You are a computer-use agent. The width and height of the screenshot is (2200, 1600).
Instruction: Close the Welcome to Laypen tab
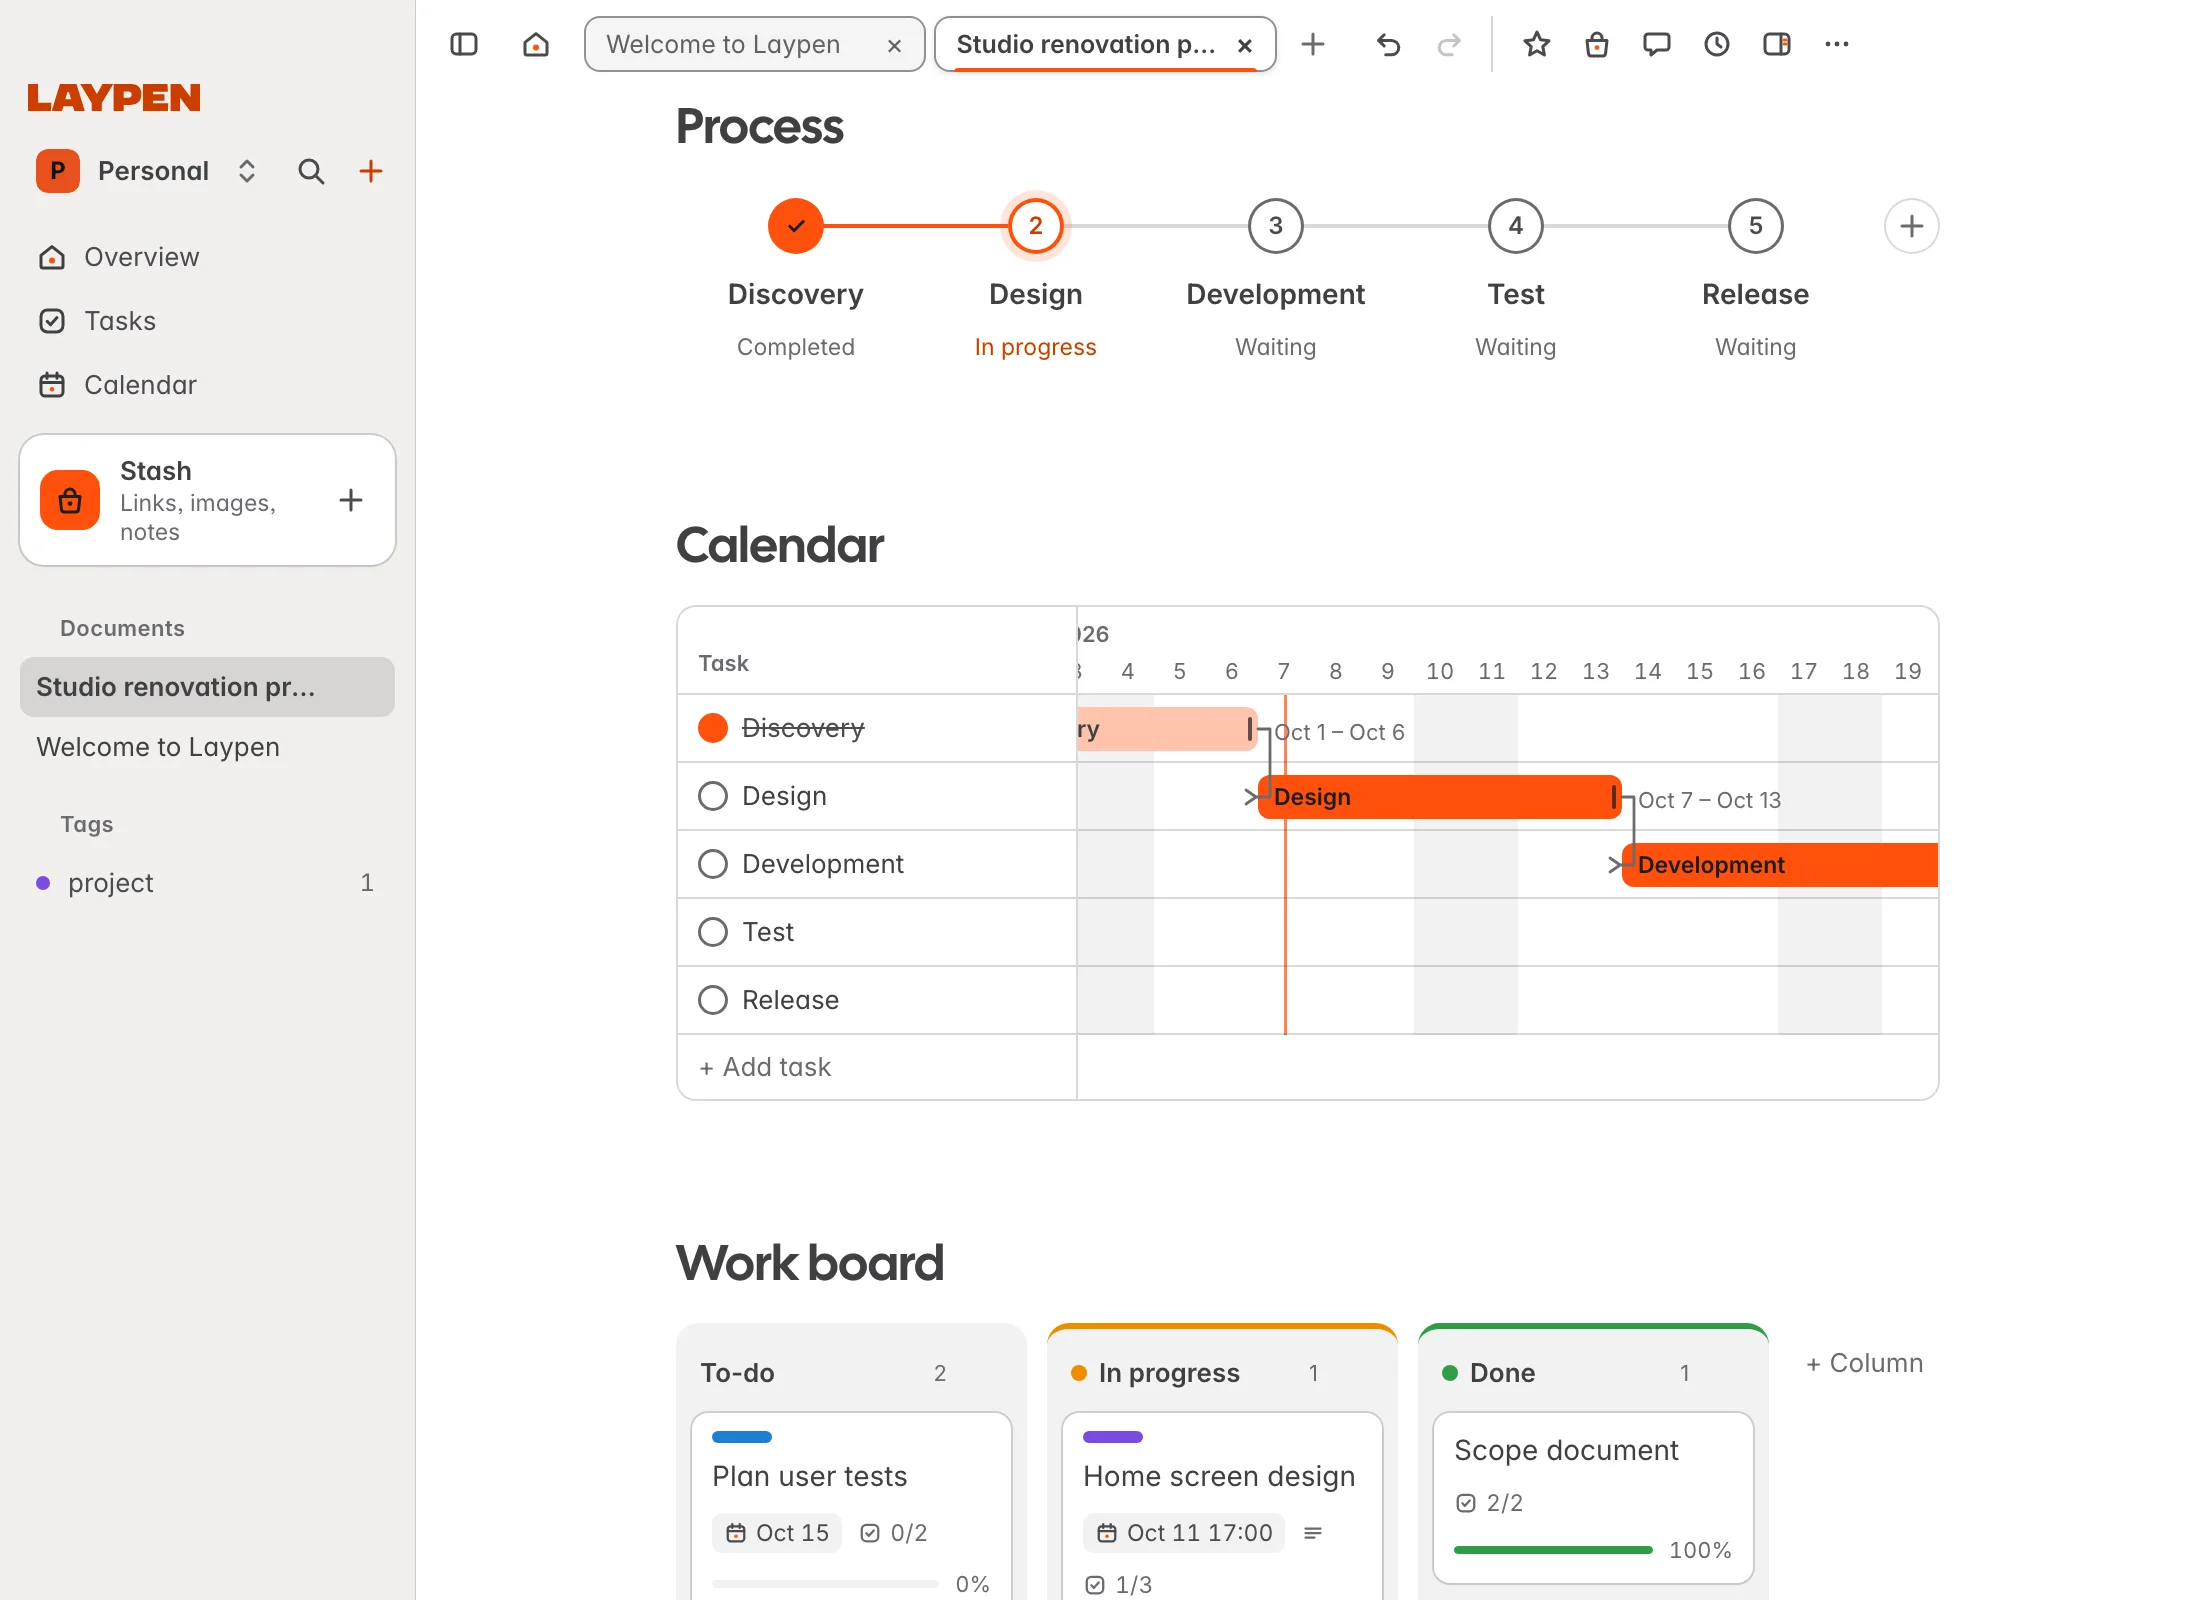[x=894, y=45]
